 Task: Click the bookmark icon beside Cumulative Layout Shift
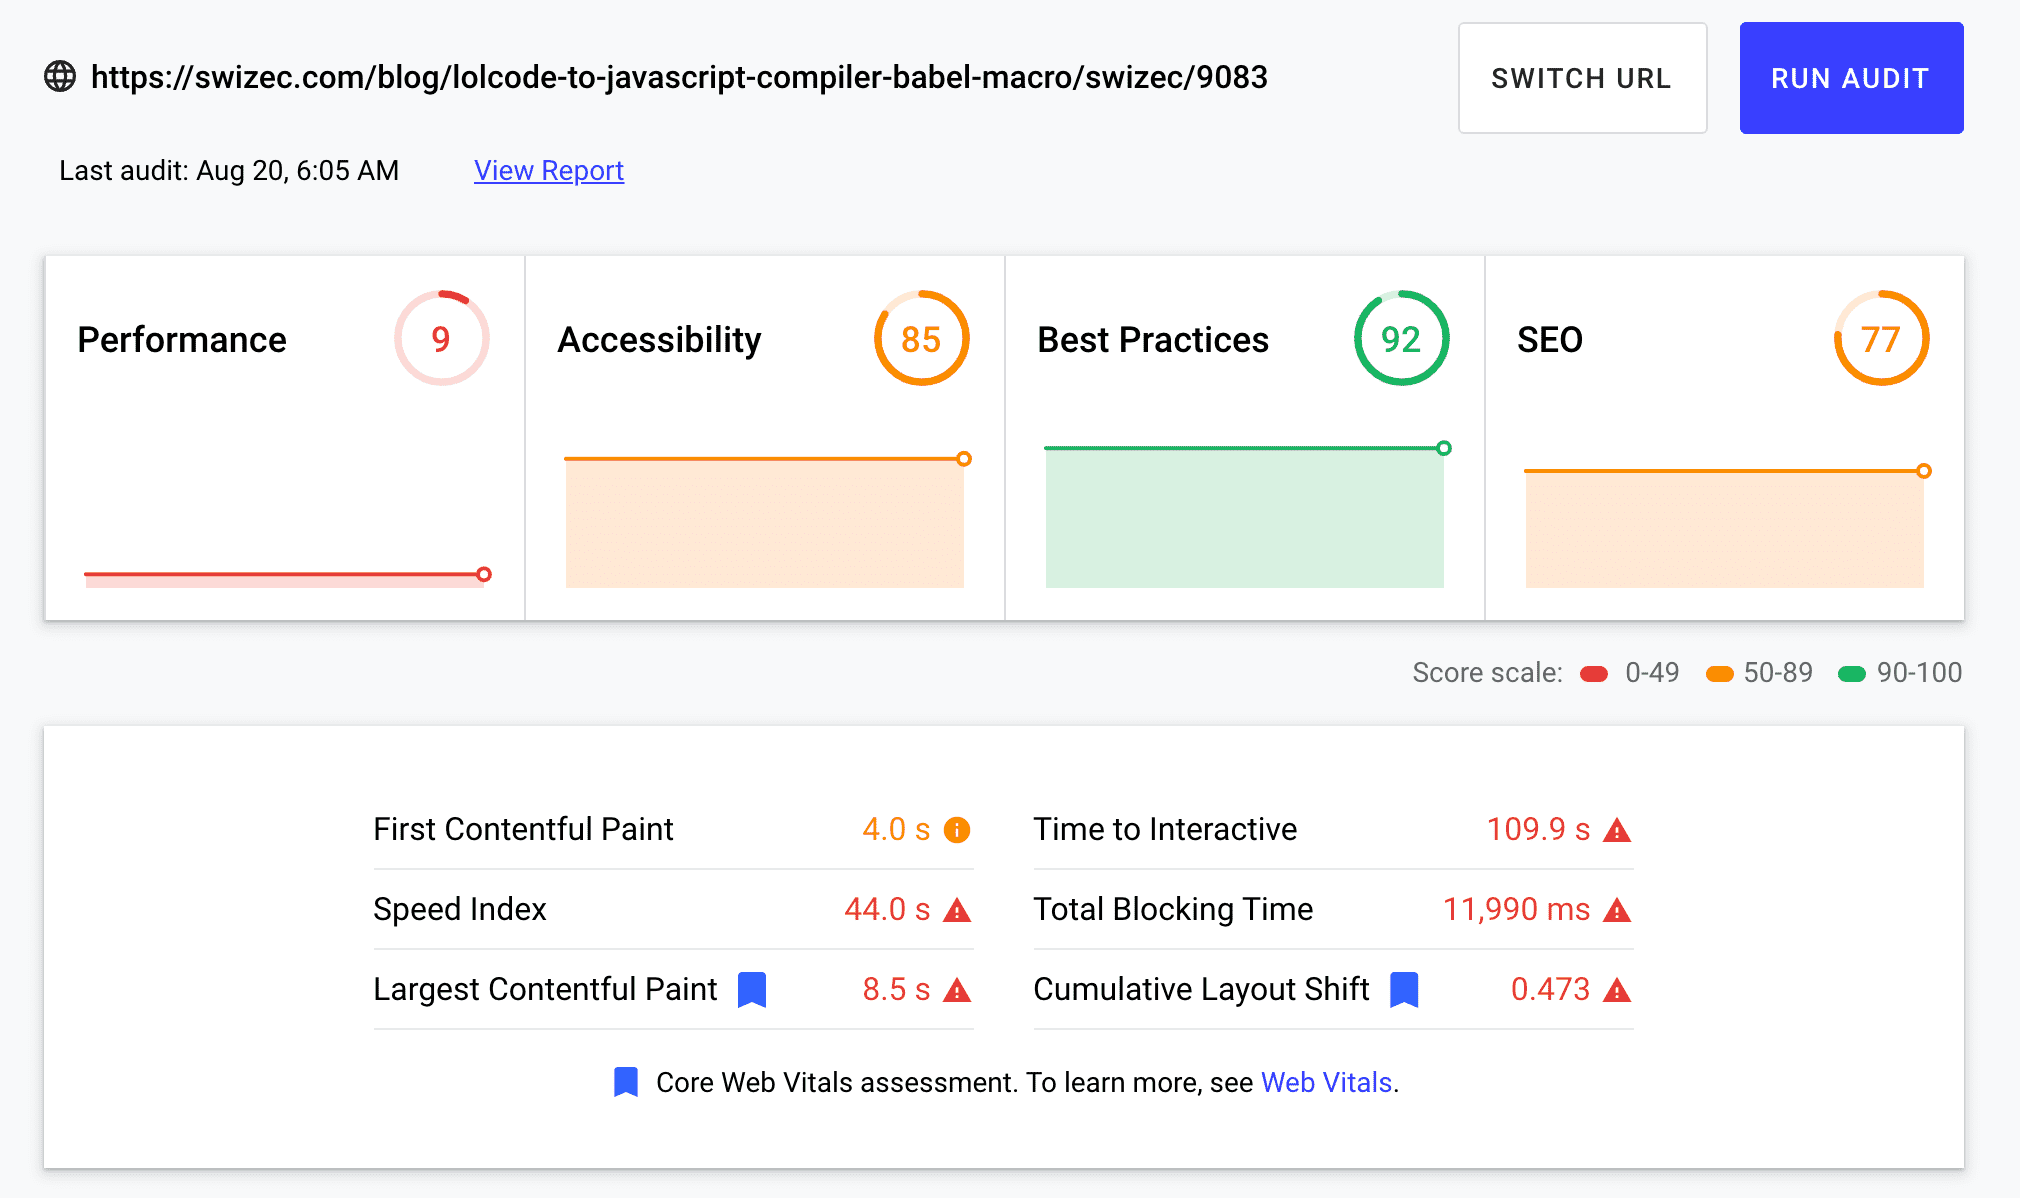pyautogui.click(x=1404, y=990)
